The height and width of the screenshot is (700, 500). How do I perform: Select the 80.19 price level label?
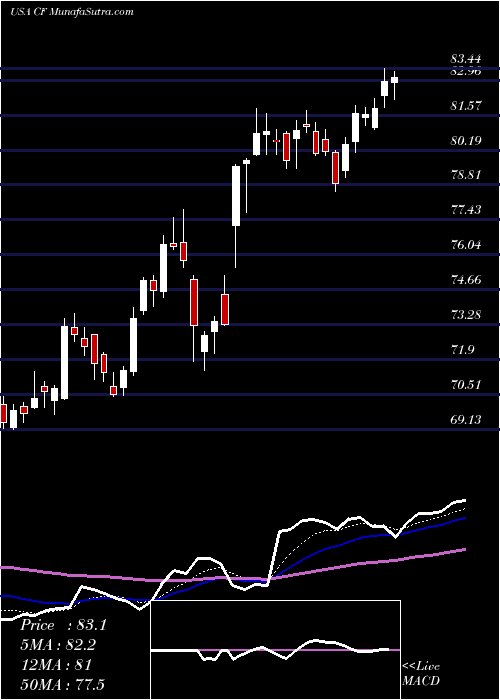pos(467,141)
